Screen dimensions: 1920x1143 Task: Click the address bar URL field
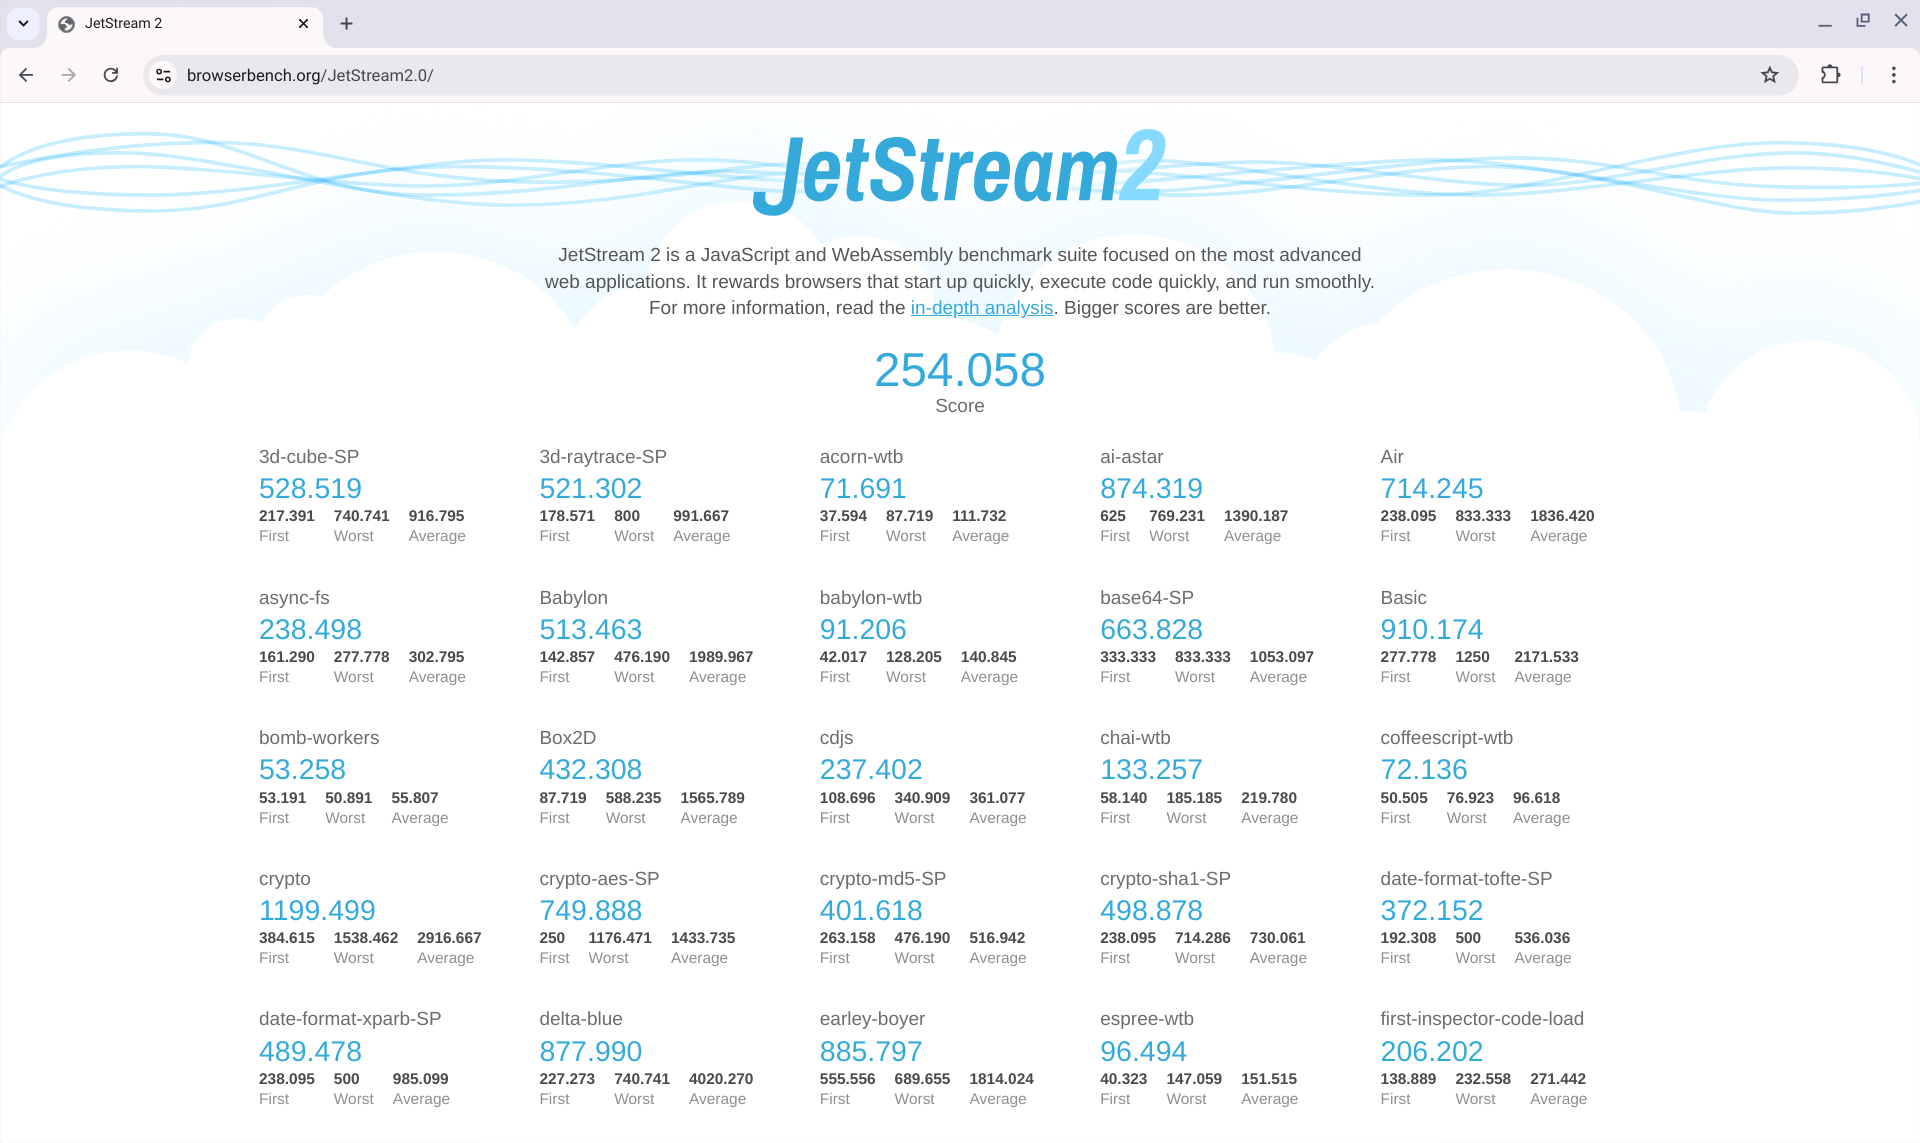tap(900, 75)
